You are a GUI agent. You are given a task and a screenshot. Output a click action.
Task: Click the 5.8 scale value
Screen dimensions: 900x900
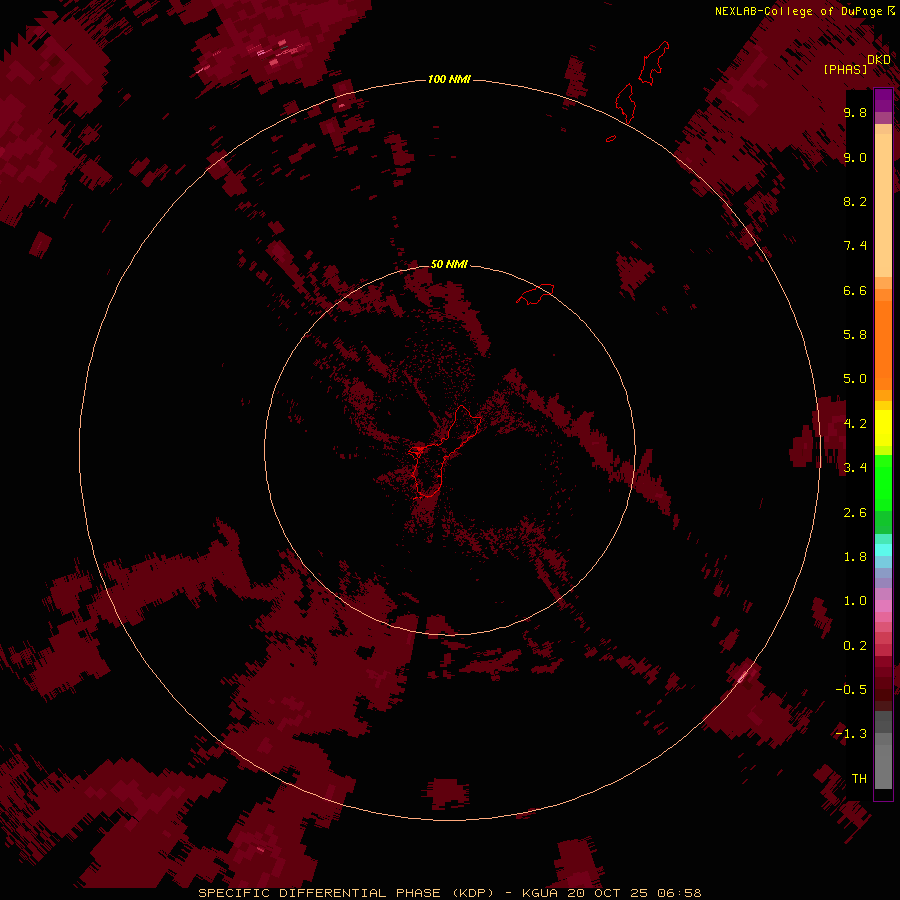tap(855, 335)
